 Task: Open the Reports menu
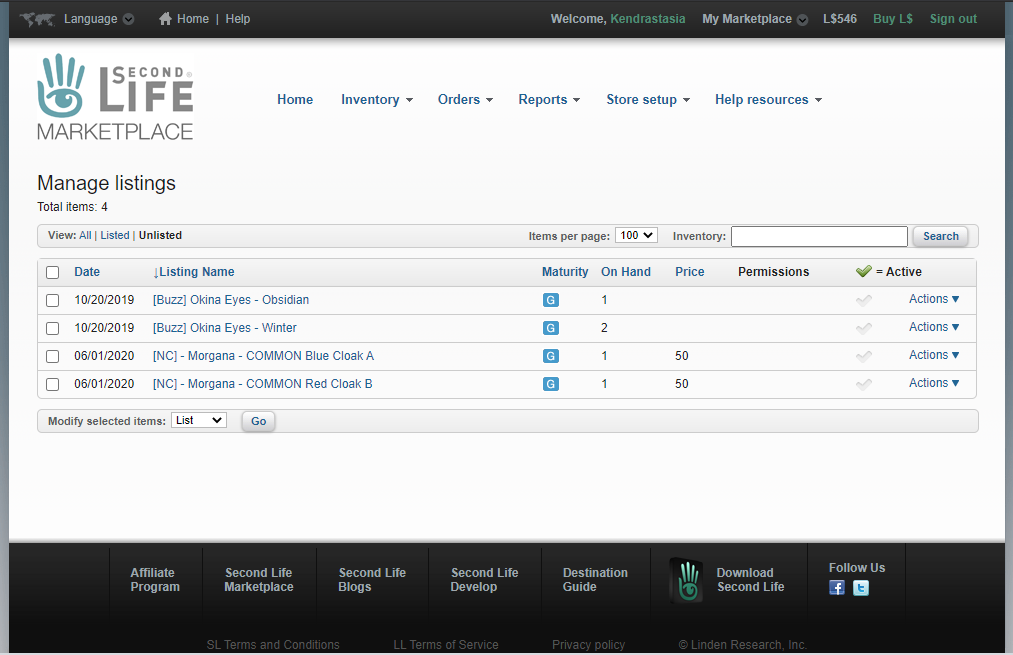click(549, 99)
